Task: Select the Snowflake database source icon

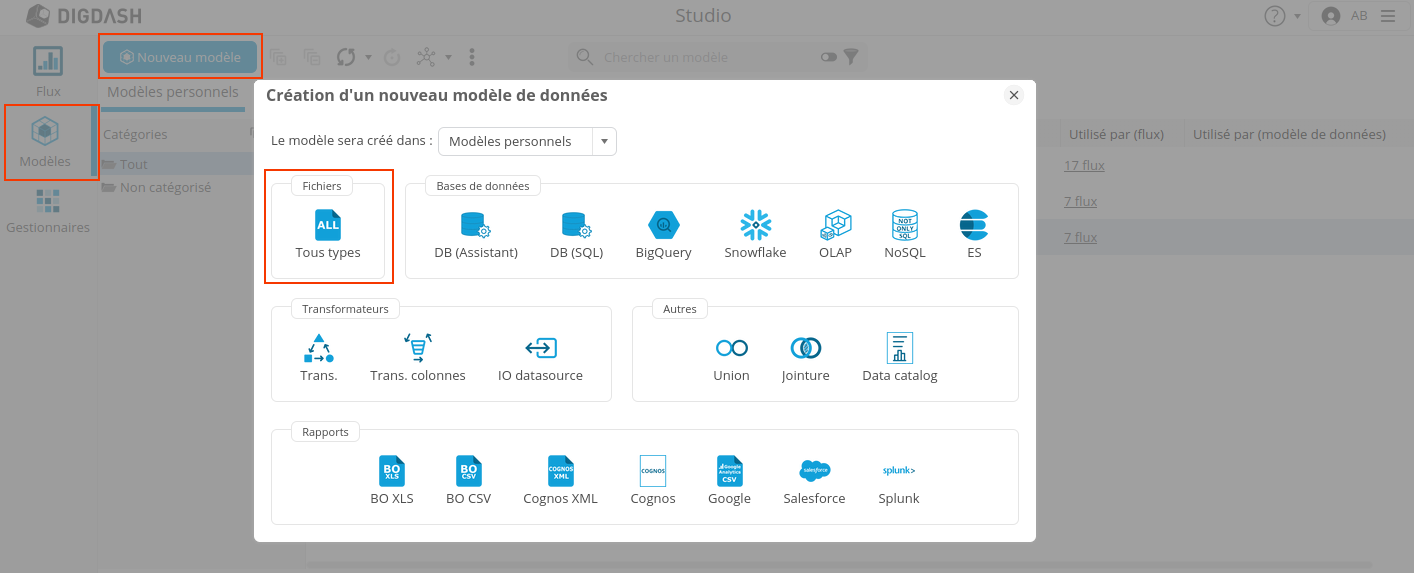Action: [755, 234]
